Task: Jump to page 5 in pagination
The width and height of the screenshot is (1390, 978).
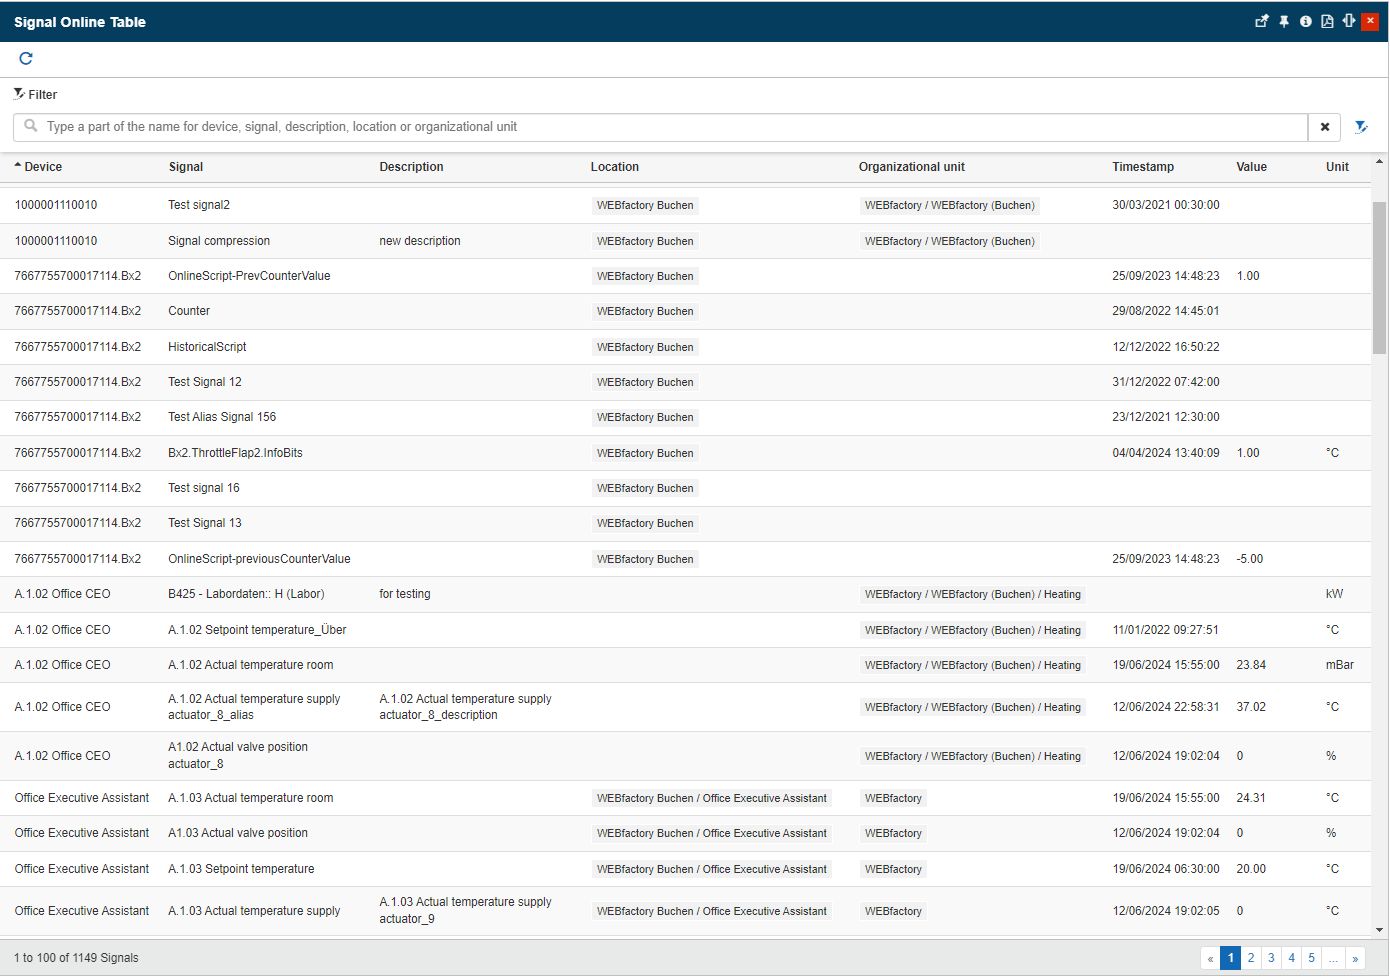Action: tap(1312, 958)
